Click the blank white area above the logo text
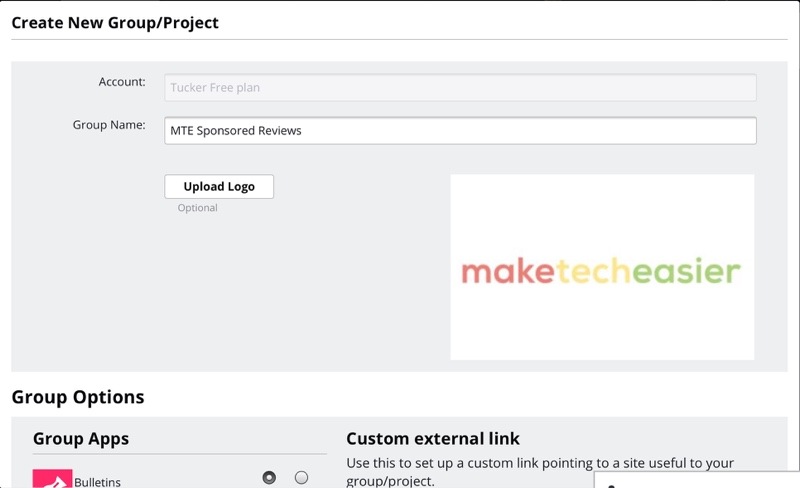Viewport: 800px width, 488px height. (x=601, y=210)
